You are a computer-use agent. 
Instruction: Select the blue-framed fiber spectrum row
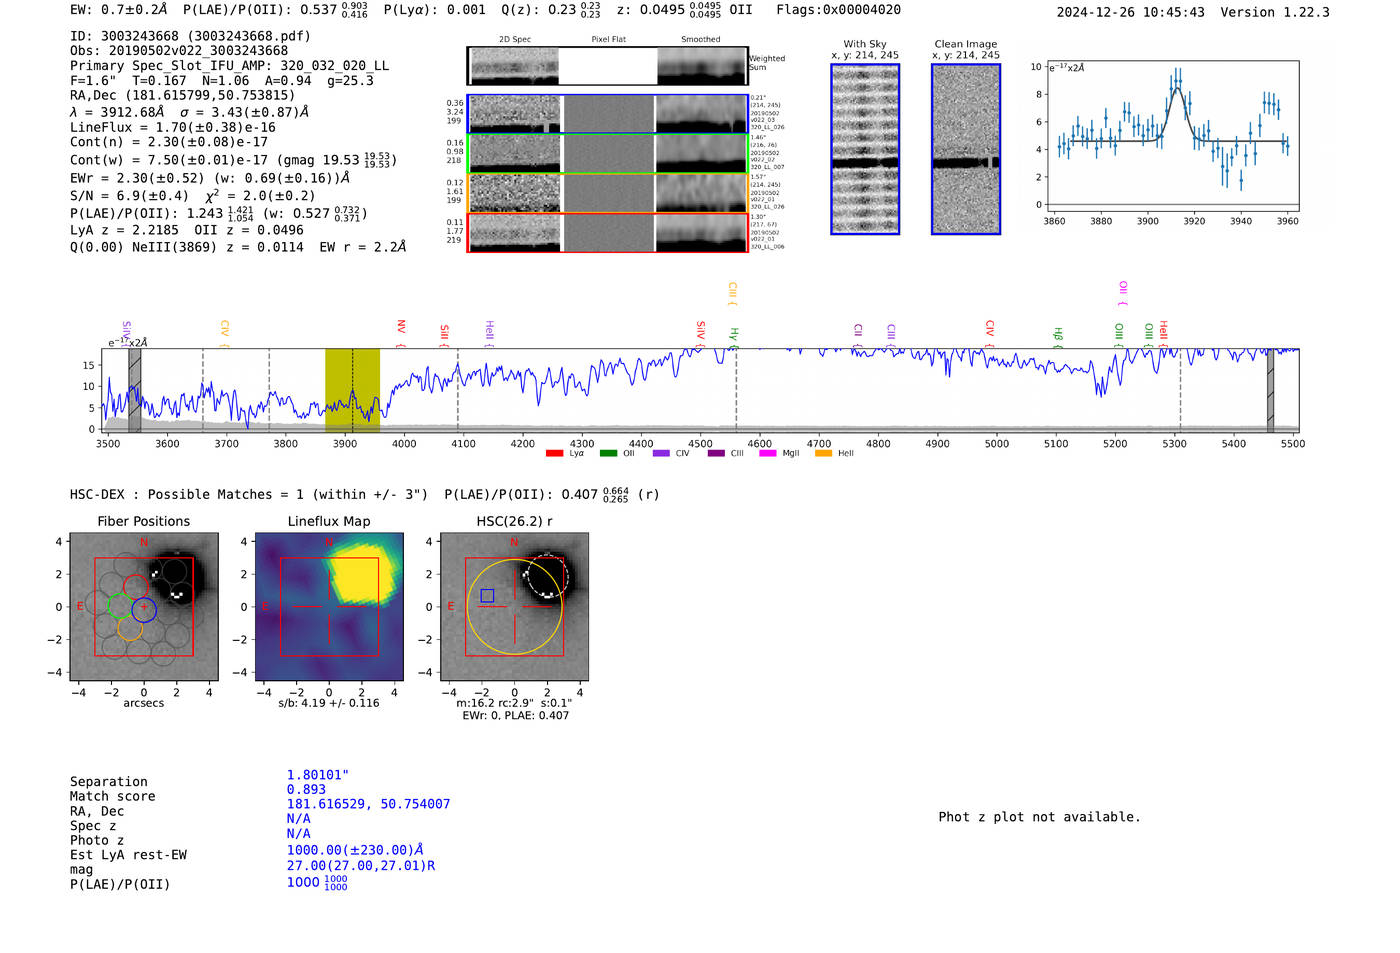608,114
